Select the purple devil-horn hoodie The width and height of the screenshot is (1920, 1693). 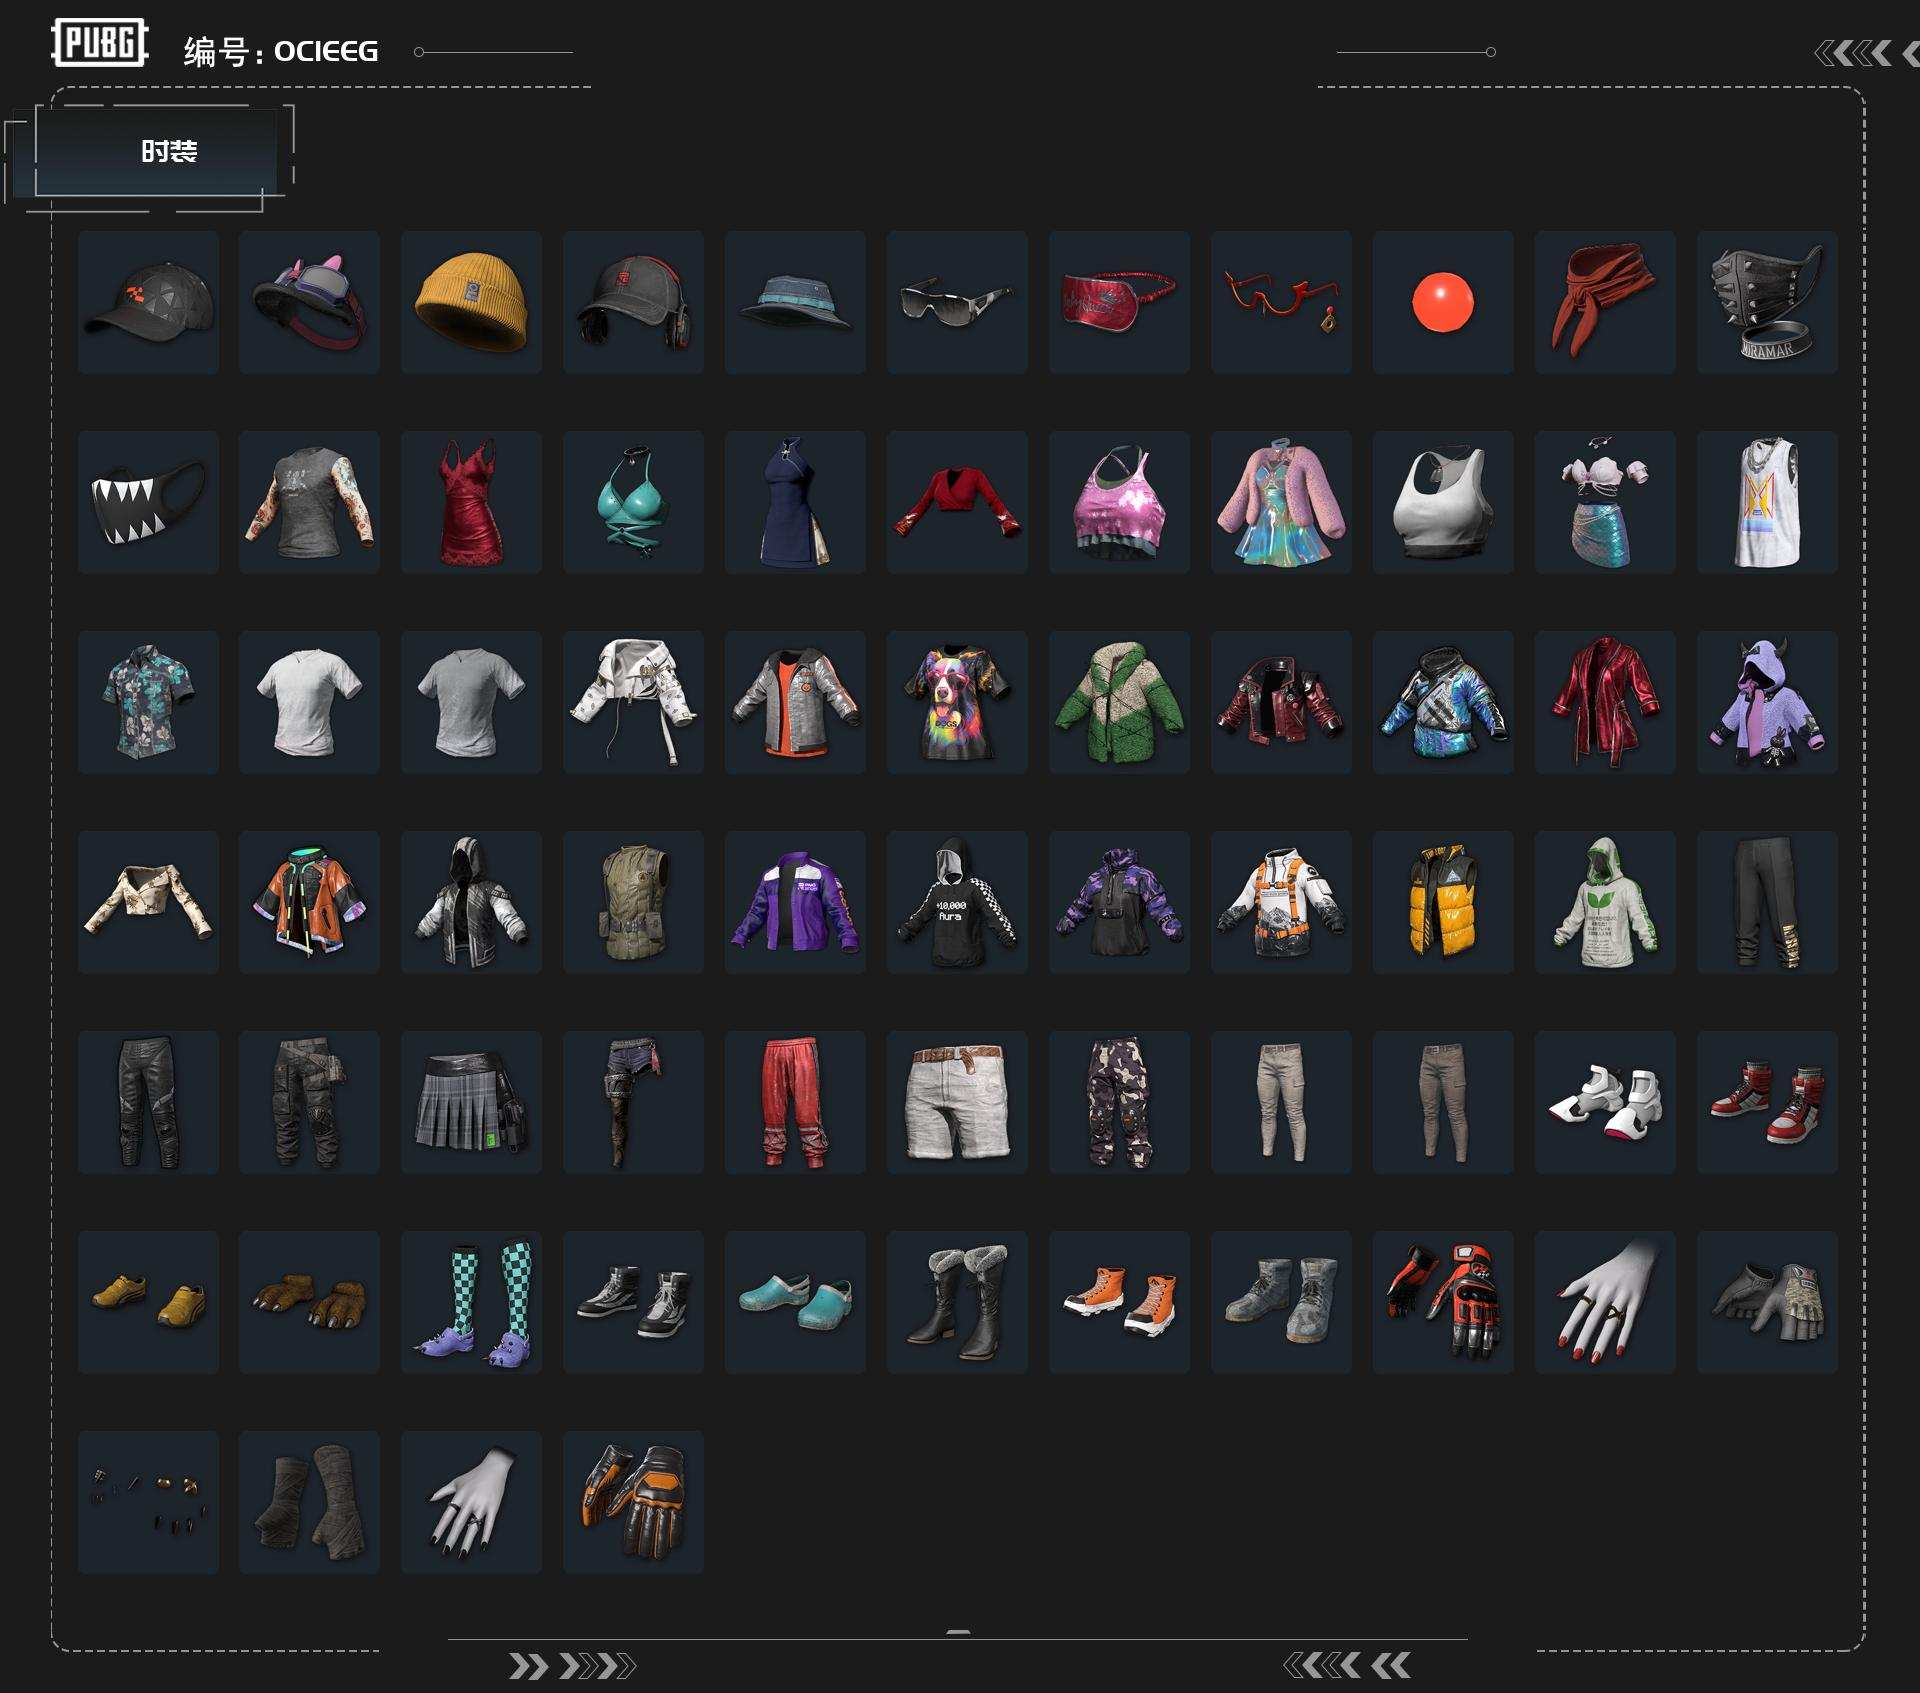[x=1767, y=702]
